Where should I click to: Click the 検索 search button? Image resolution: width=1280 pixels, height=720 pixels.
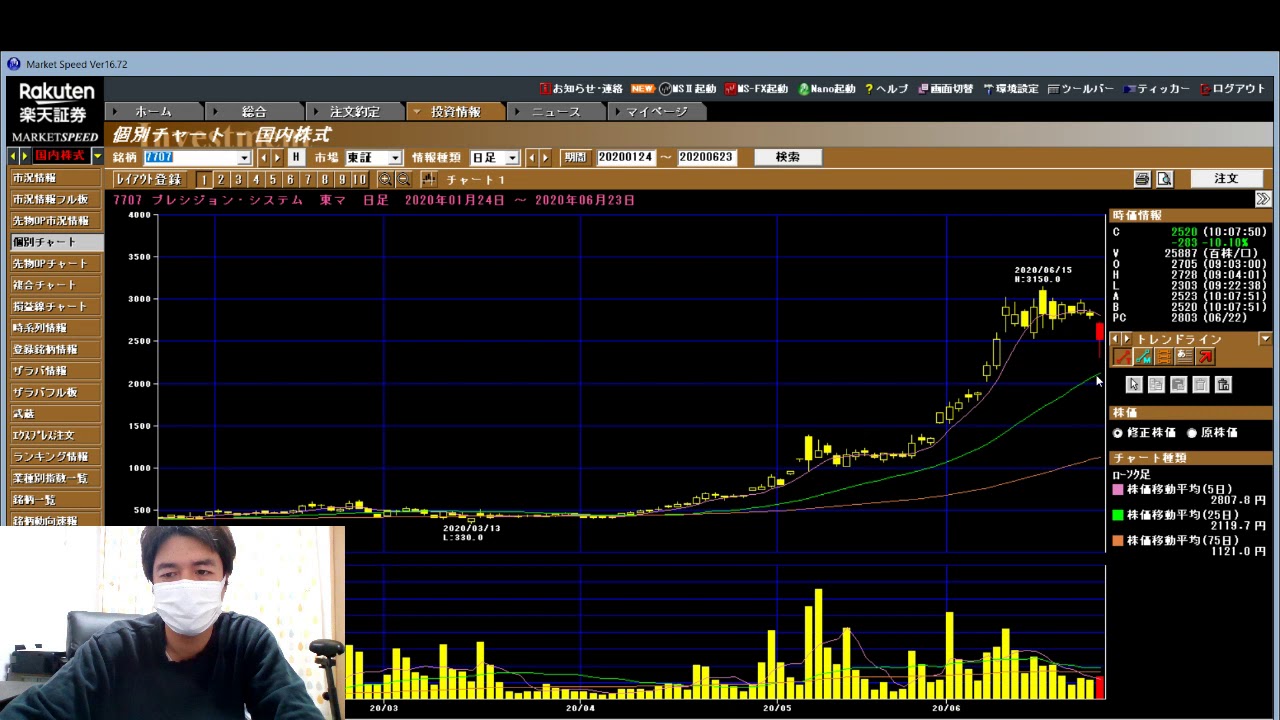click(787, 157)
